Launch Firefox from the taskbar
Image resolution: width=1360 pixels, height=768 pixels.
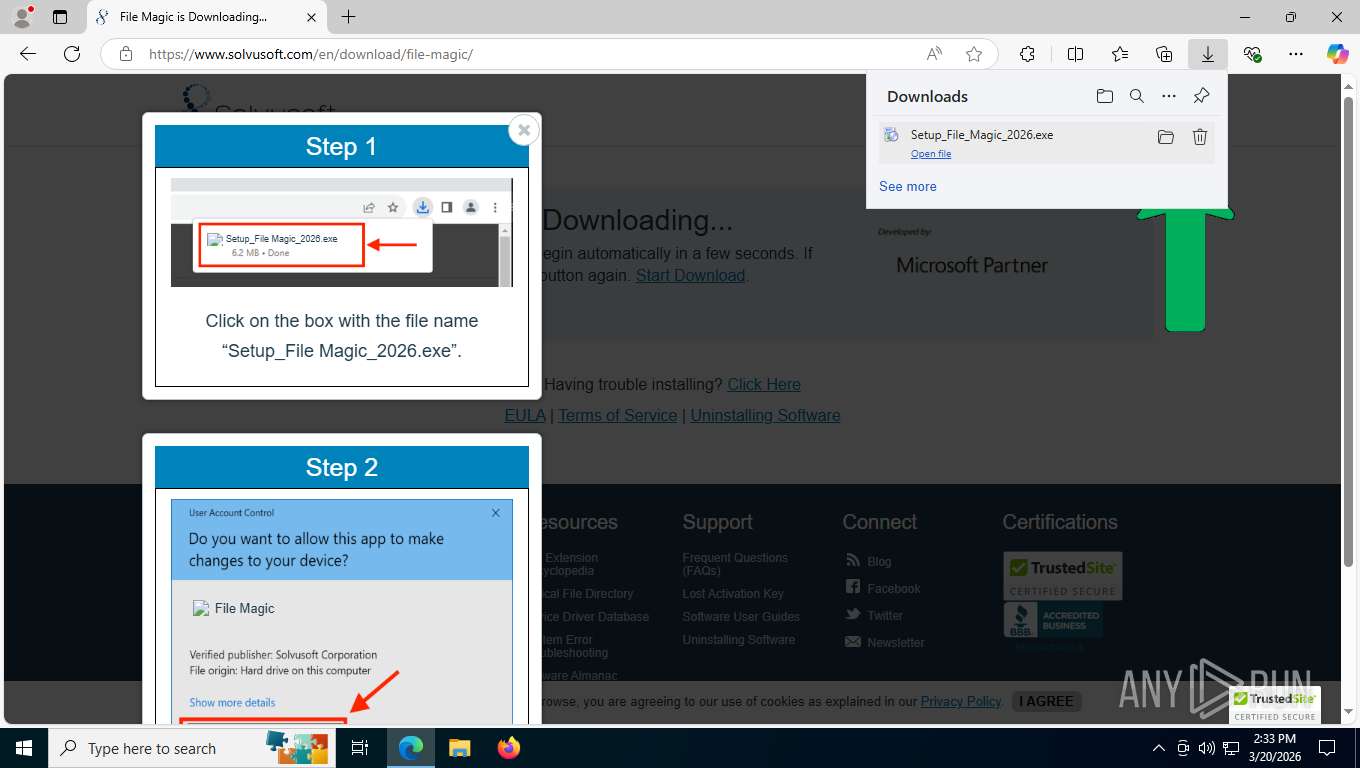coord(509,748)
